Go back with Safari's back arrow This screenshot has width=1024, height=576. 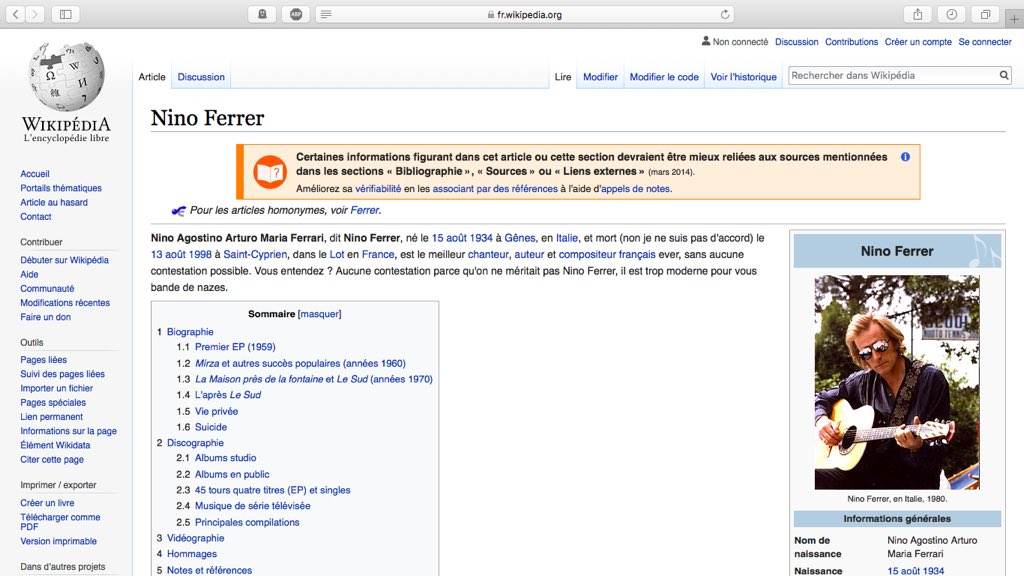tap(16, 14)
